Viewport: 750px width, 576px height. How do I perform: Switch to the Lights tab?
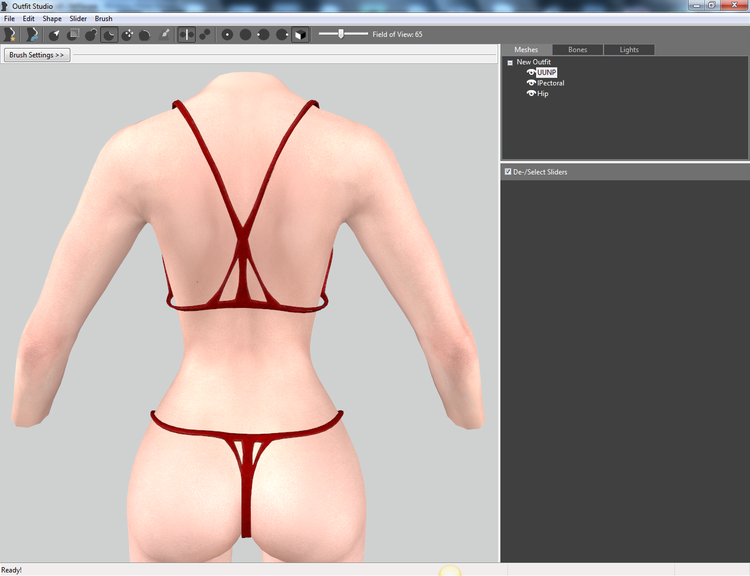pyautogui.click(x=629, y=50)
